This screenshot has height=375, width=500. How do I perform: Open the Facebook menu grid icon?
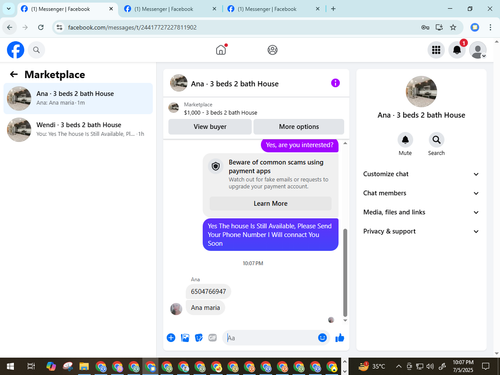coord(436,50)
